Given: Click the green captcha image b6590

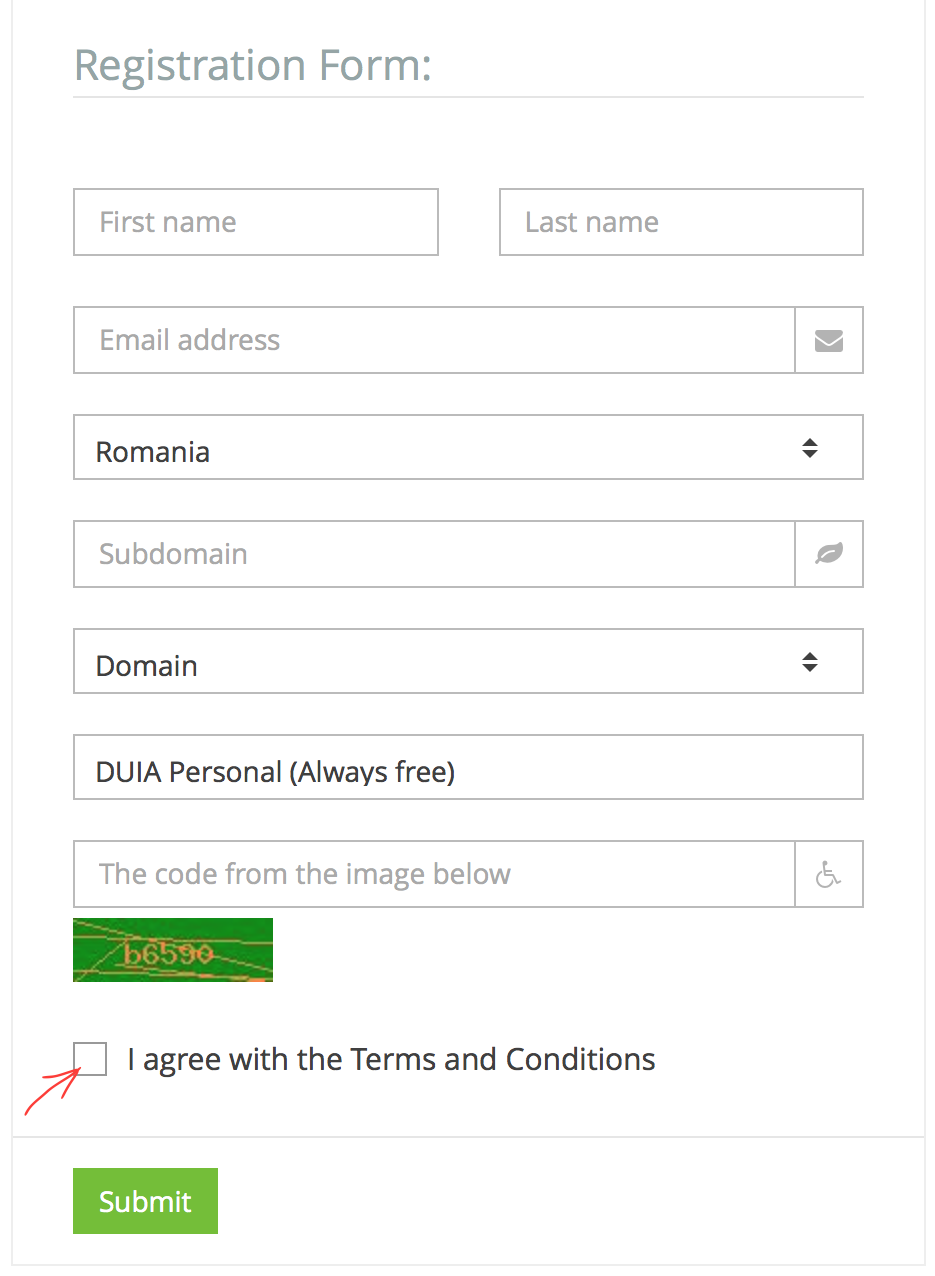Looking at the screenshot, I should click(x=173, y=950).
